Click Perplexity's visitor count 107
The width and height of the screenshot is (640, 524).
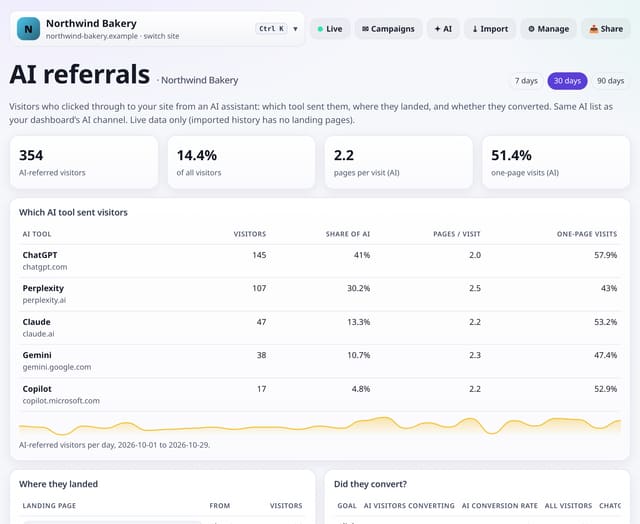point(259,288)
